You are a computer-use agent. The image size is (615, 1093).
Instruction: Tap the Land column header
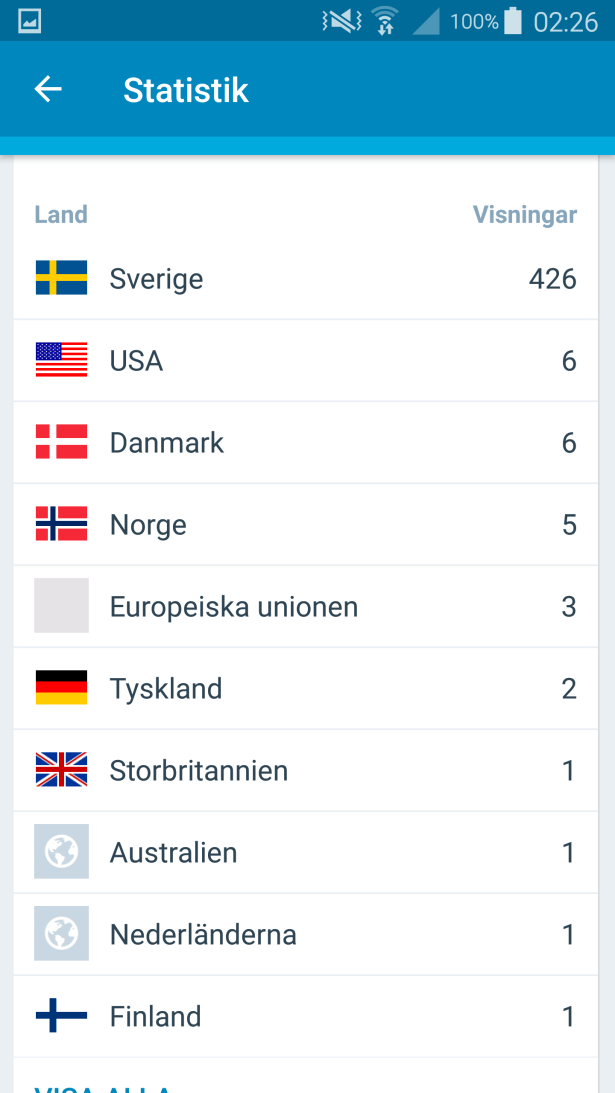pyautogui.click(x=61, y=215)
